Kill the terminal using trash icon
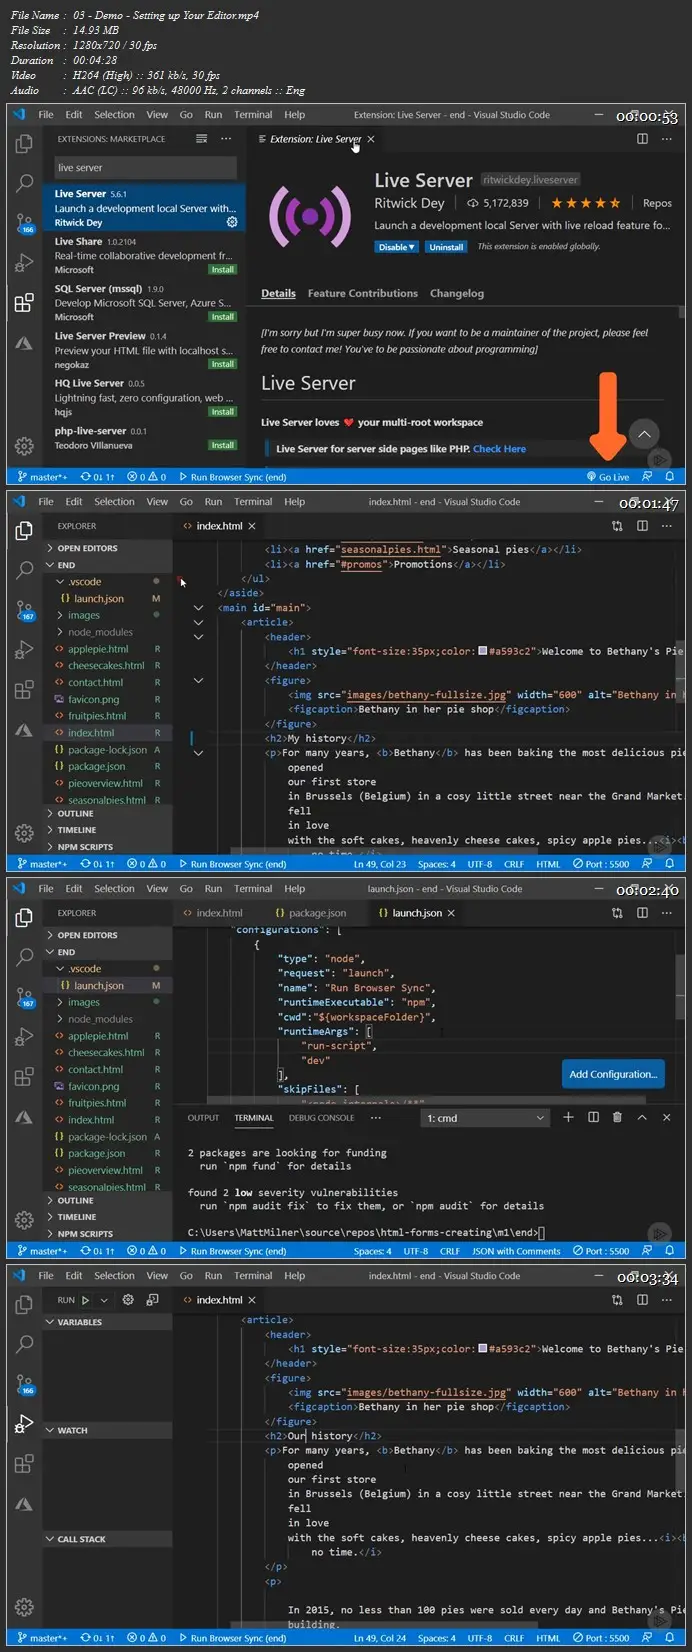 coord(617,1117)
